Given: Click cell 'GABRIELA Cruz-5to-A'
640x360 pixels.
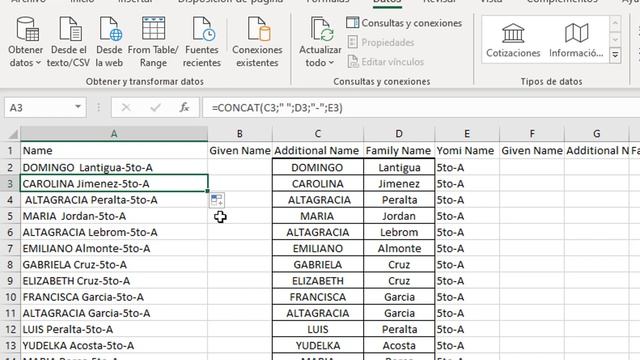Looking at the screenshot, I should point(114,264).
